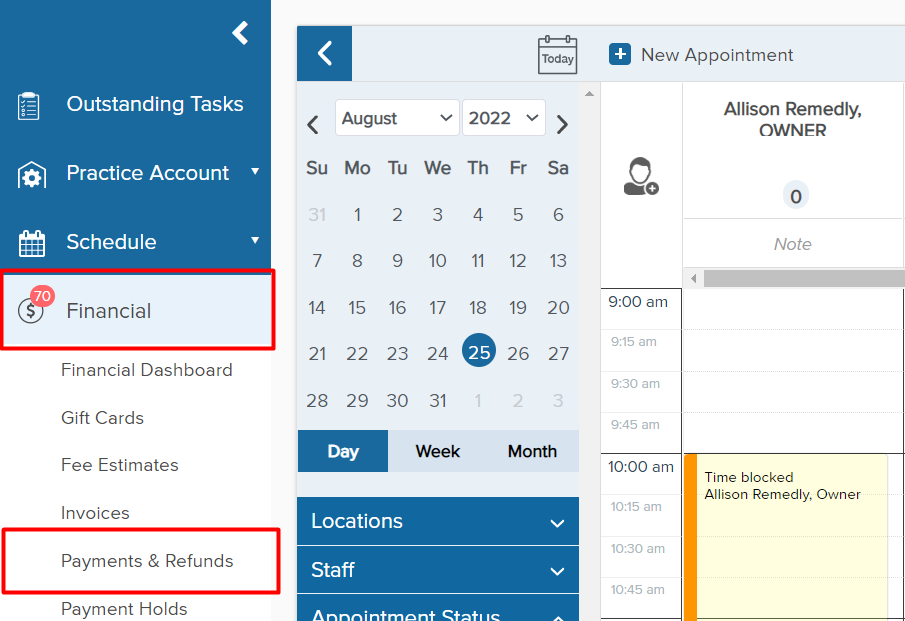Open the Financial Dashboard link
Image resolution: width=905 pixels, height=621 pixels.
(147, 370)
